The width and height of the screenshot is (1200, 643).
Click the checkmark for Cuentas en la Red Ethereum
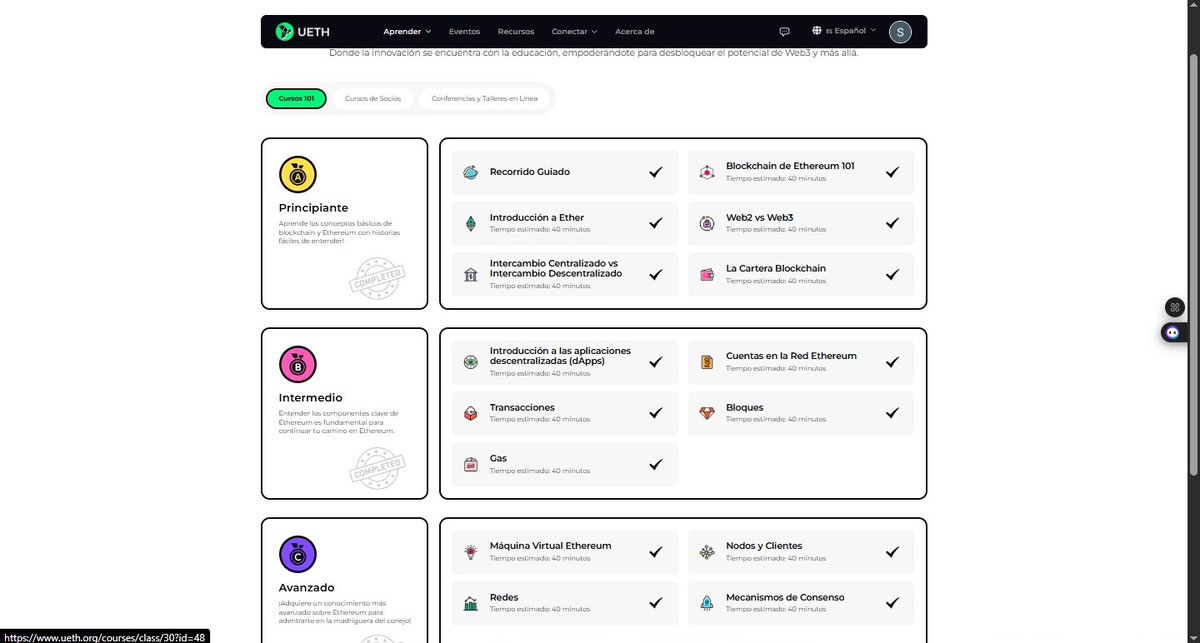click(x=892, y=362)
